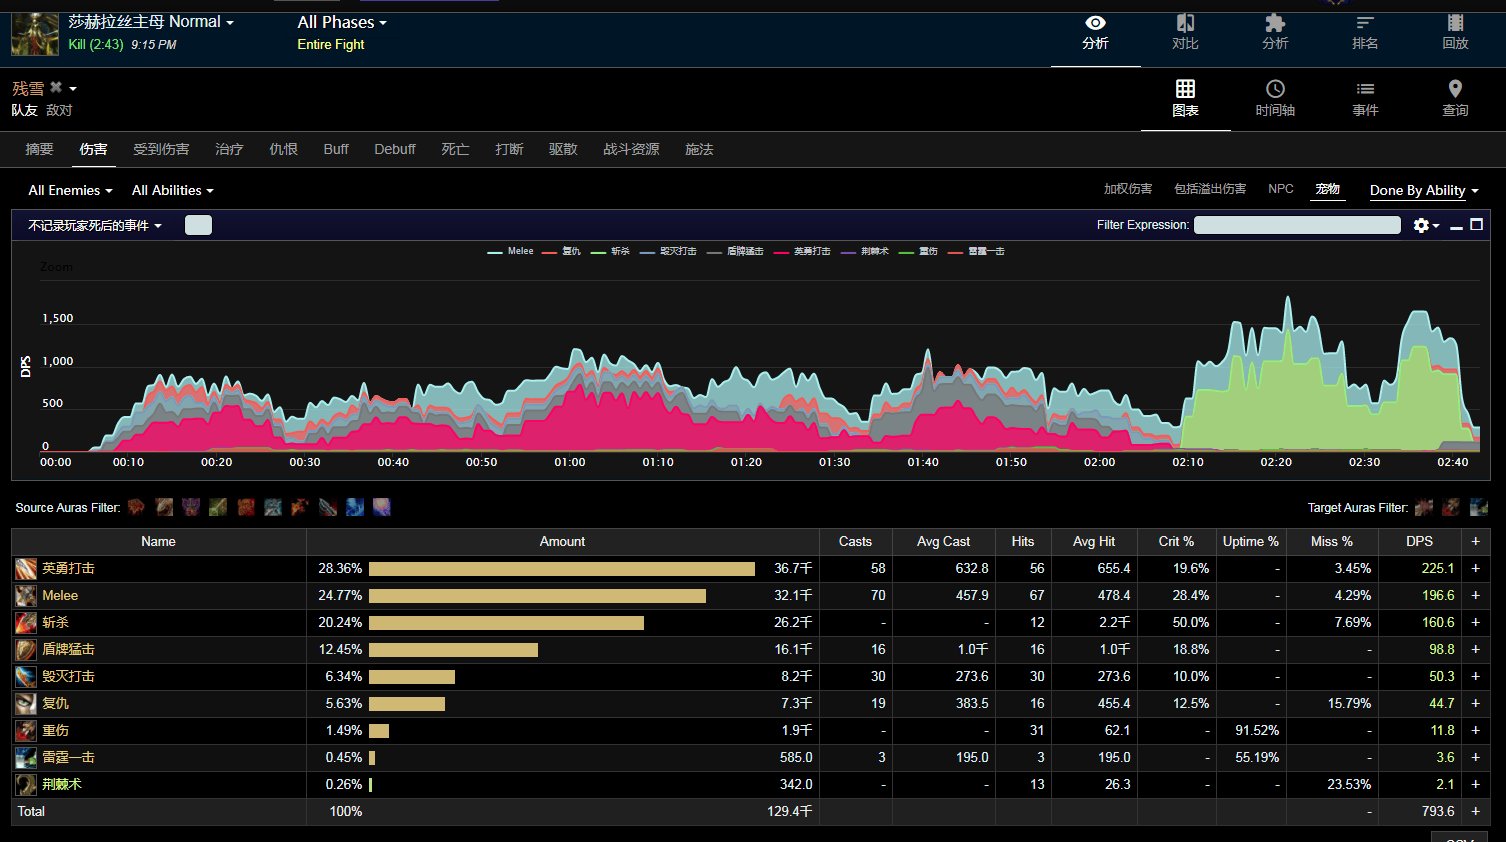Click the 荆棘术 ability icon in table

pos(26,785)
